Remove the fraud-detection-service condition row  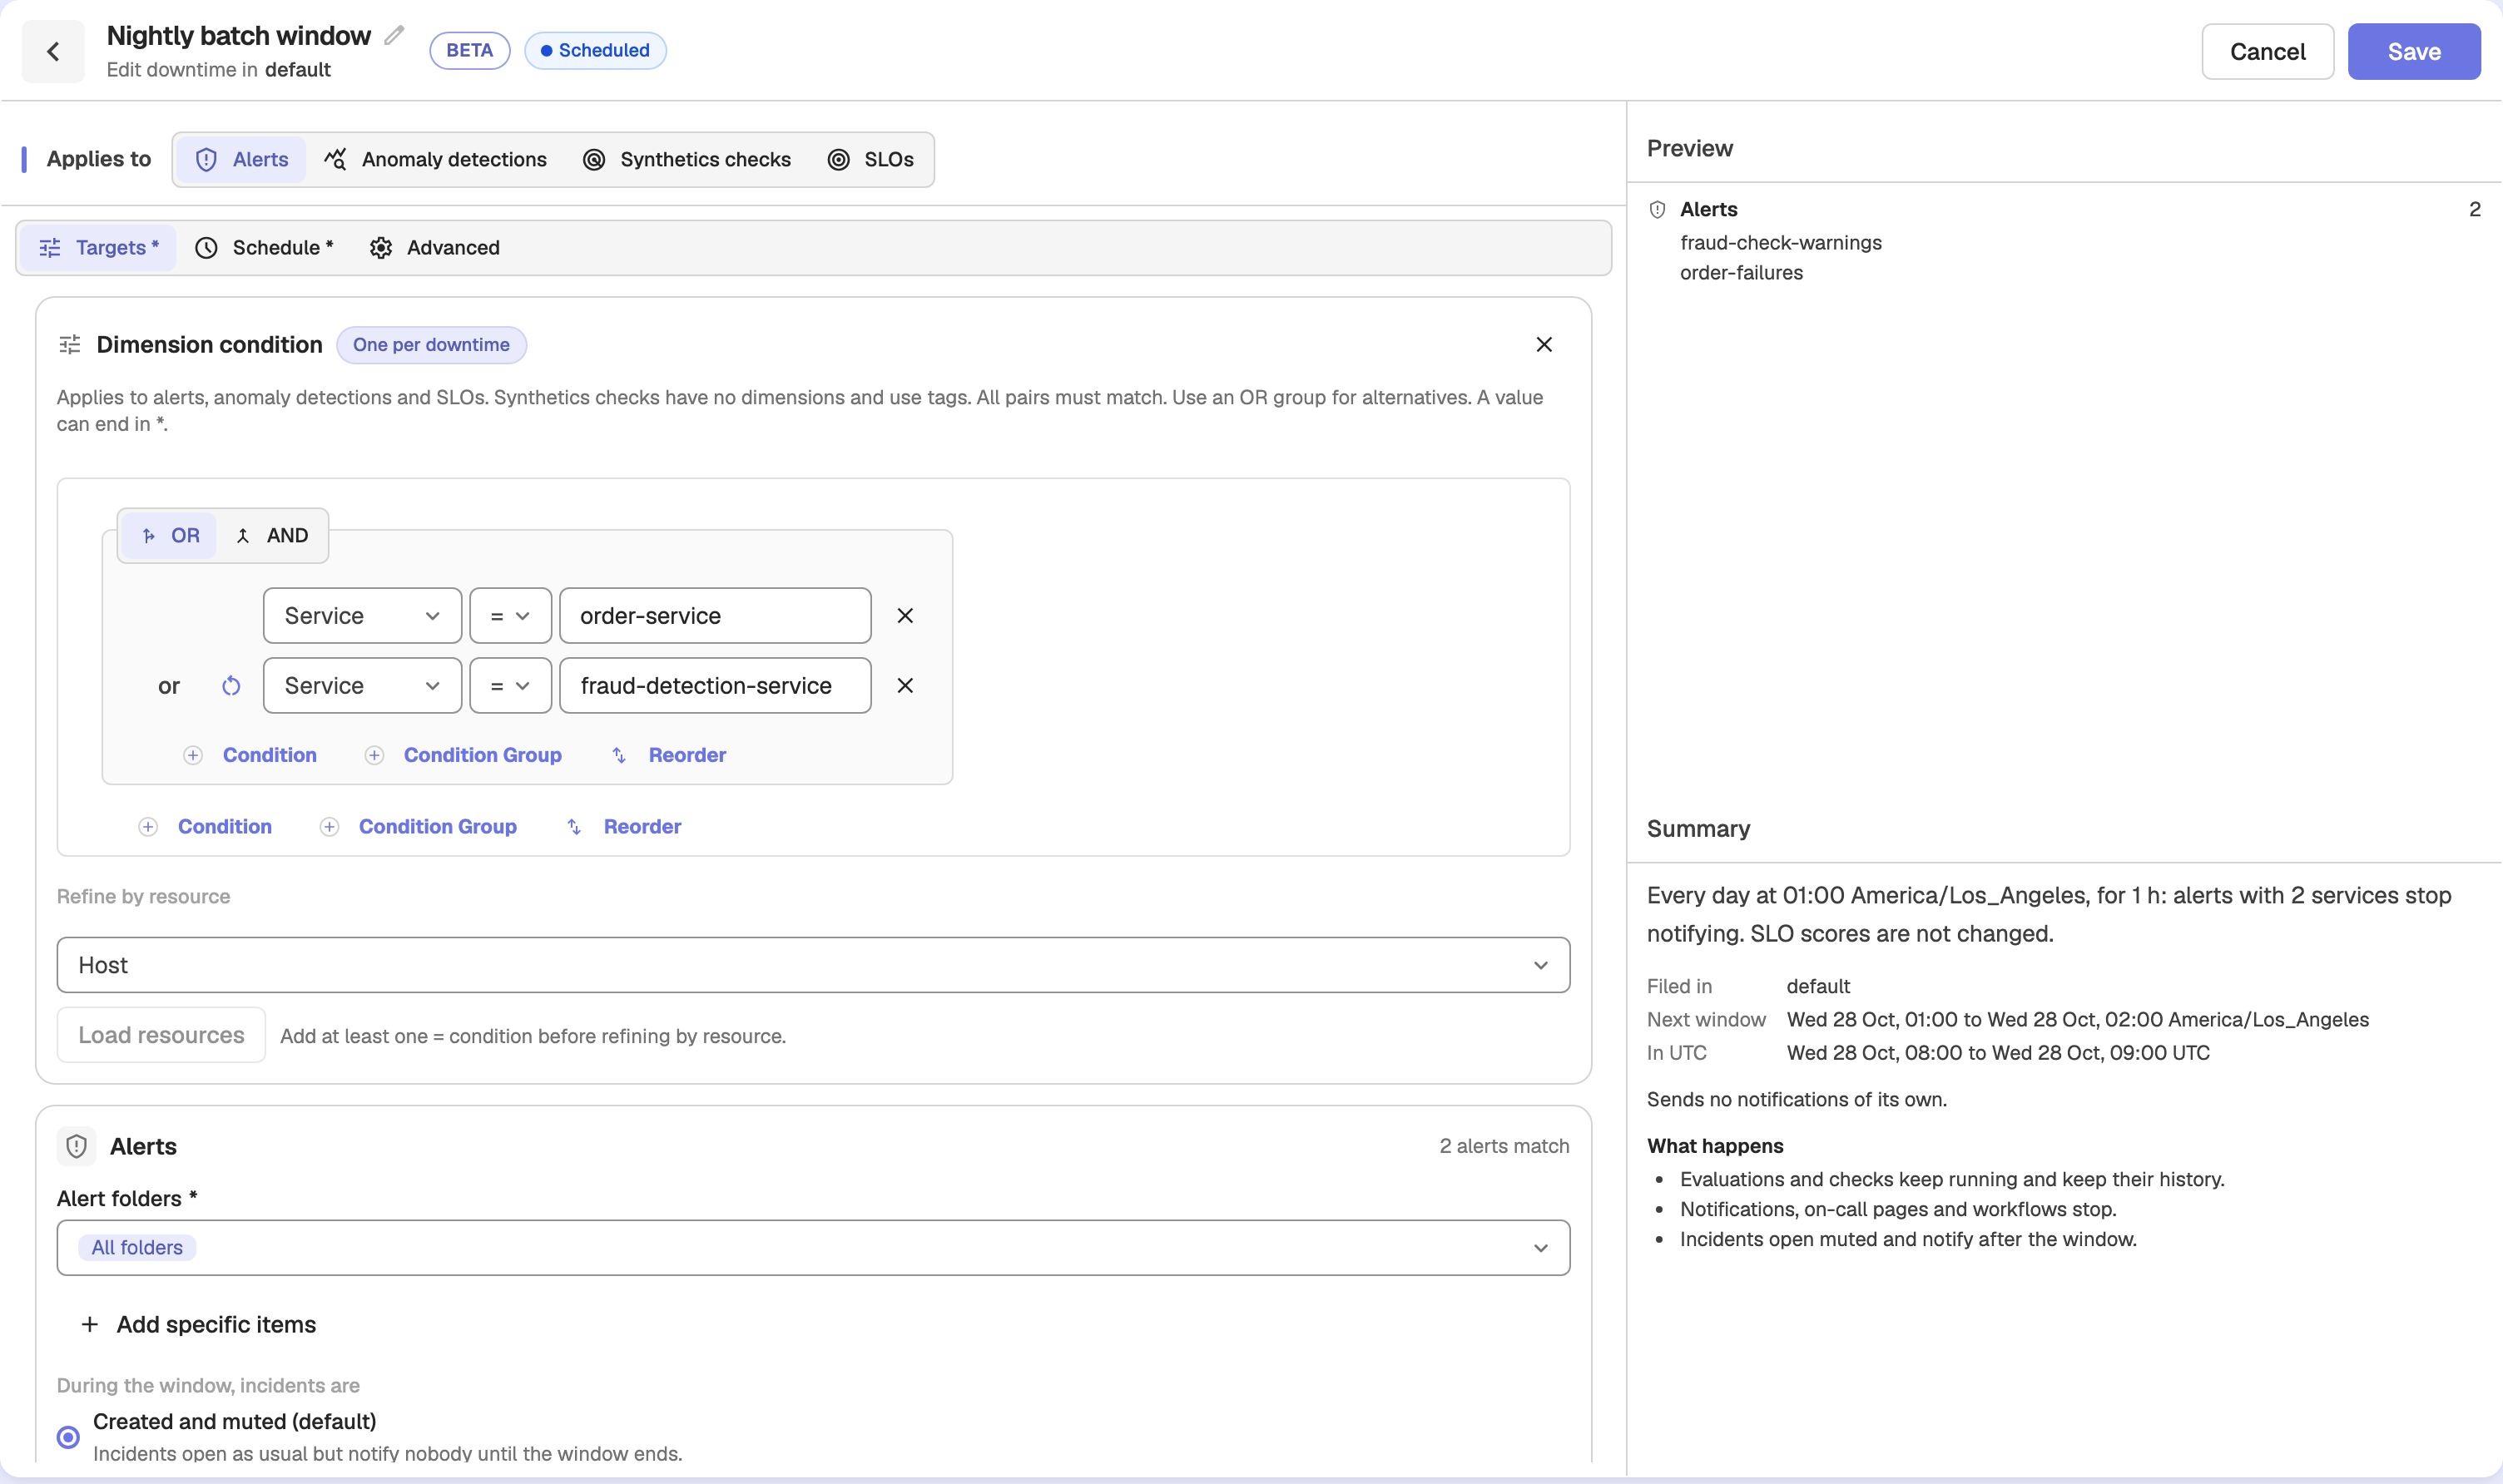click(904, 686)
